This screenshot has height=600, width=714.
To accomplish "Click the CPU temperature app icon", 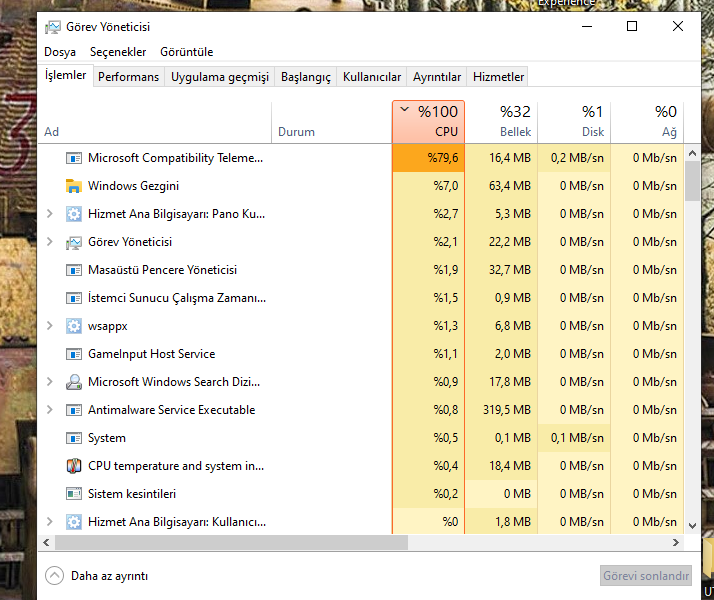I will tap(74, 466).
